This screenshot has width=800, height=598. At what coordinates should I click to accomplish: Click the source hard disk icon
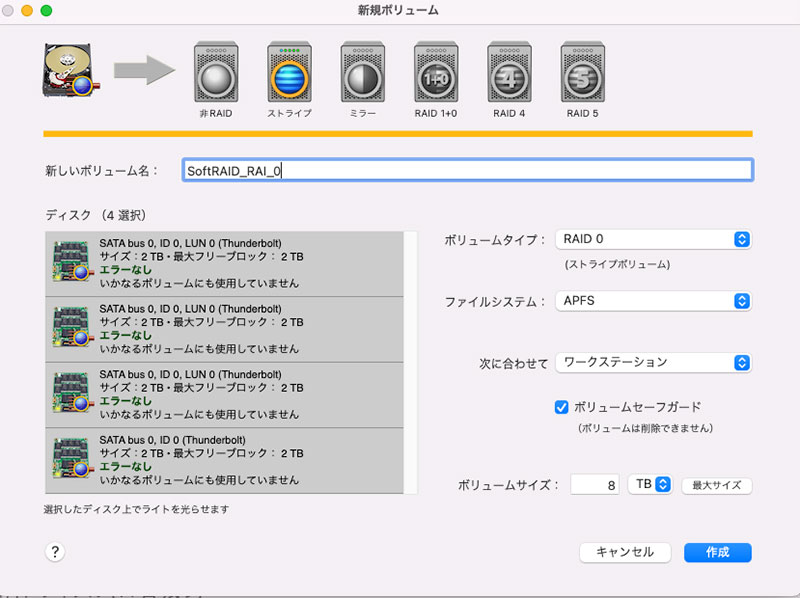pyautogui.click(x=70, y=70)
